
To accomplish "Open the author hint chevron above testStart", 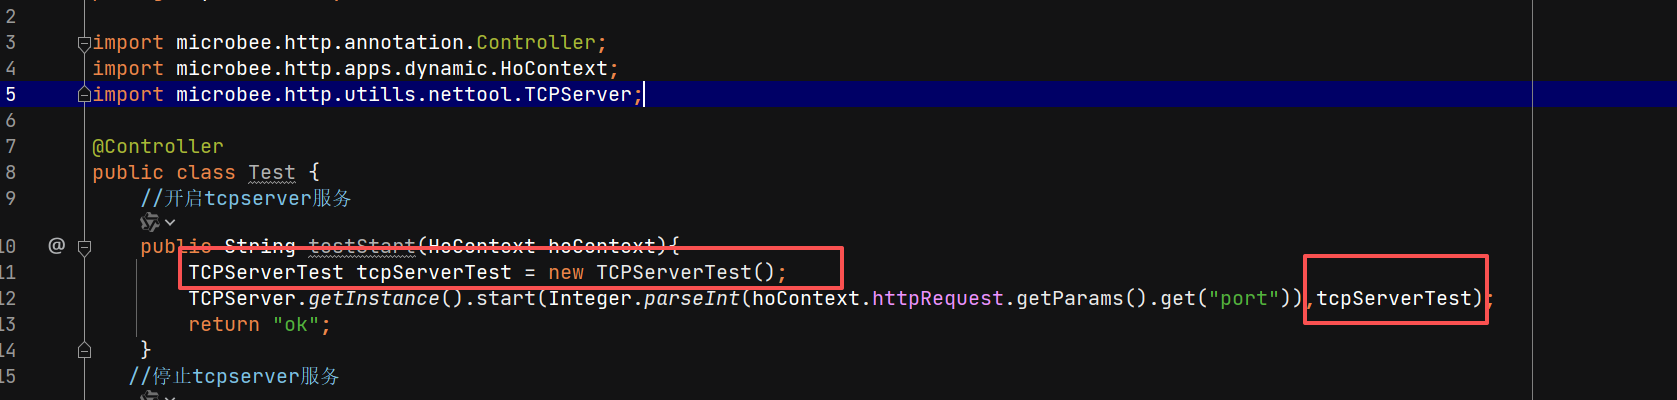I will click(170, 223).
